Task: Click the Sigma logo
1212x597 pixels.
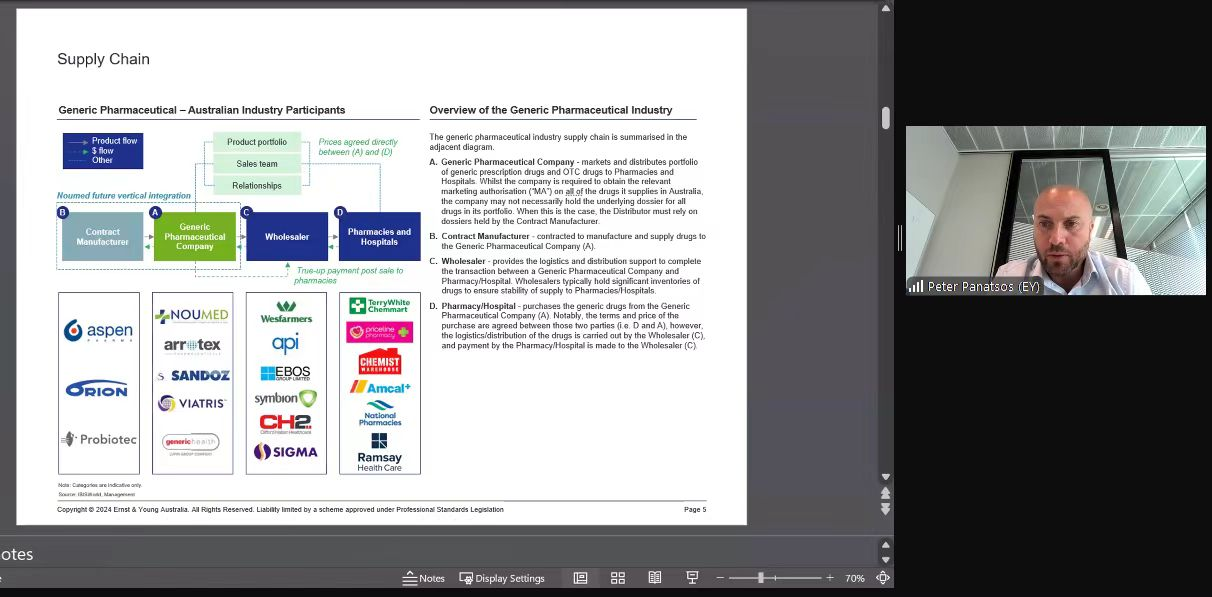Action: [286, 452]
